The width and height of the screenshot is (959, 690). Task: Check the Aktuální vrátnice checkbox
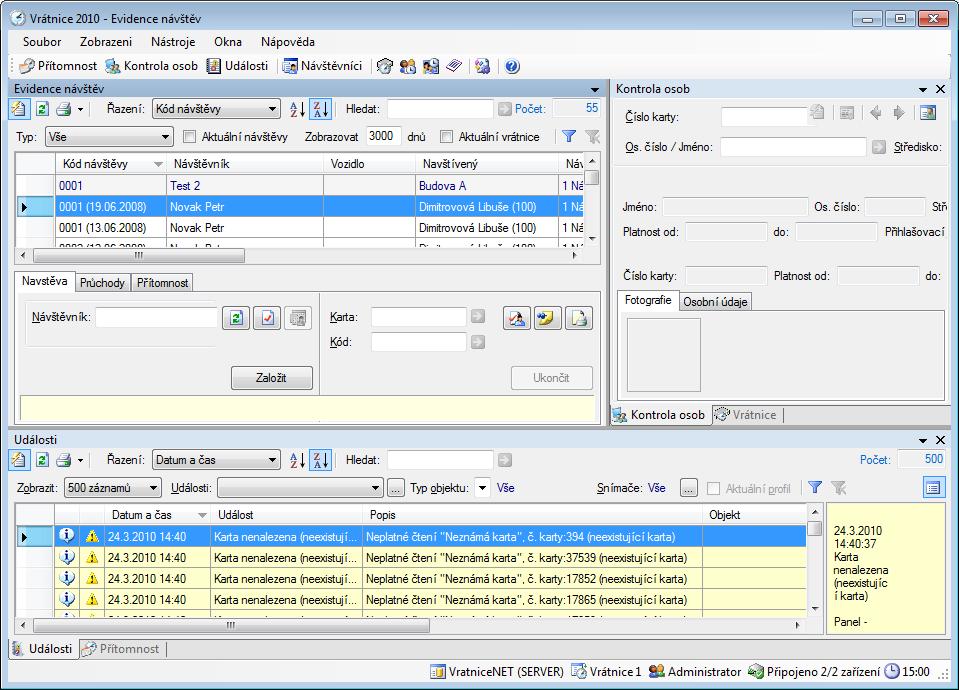pos(446,136)
